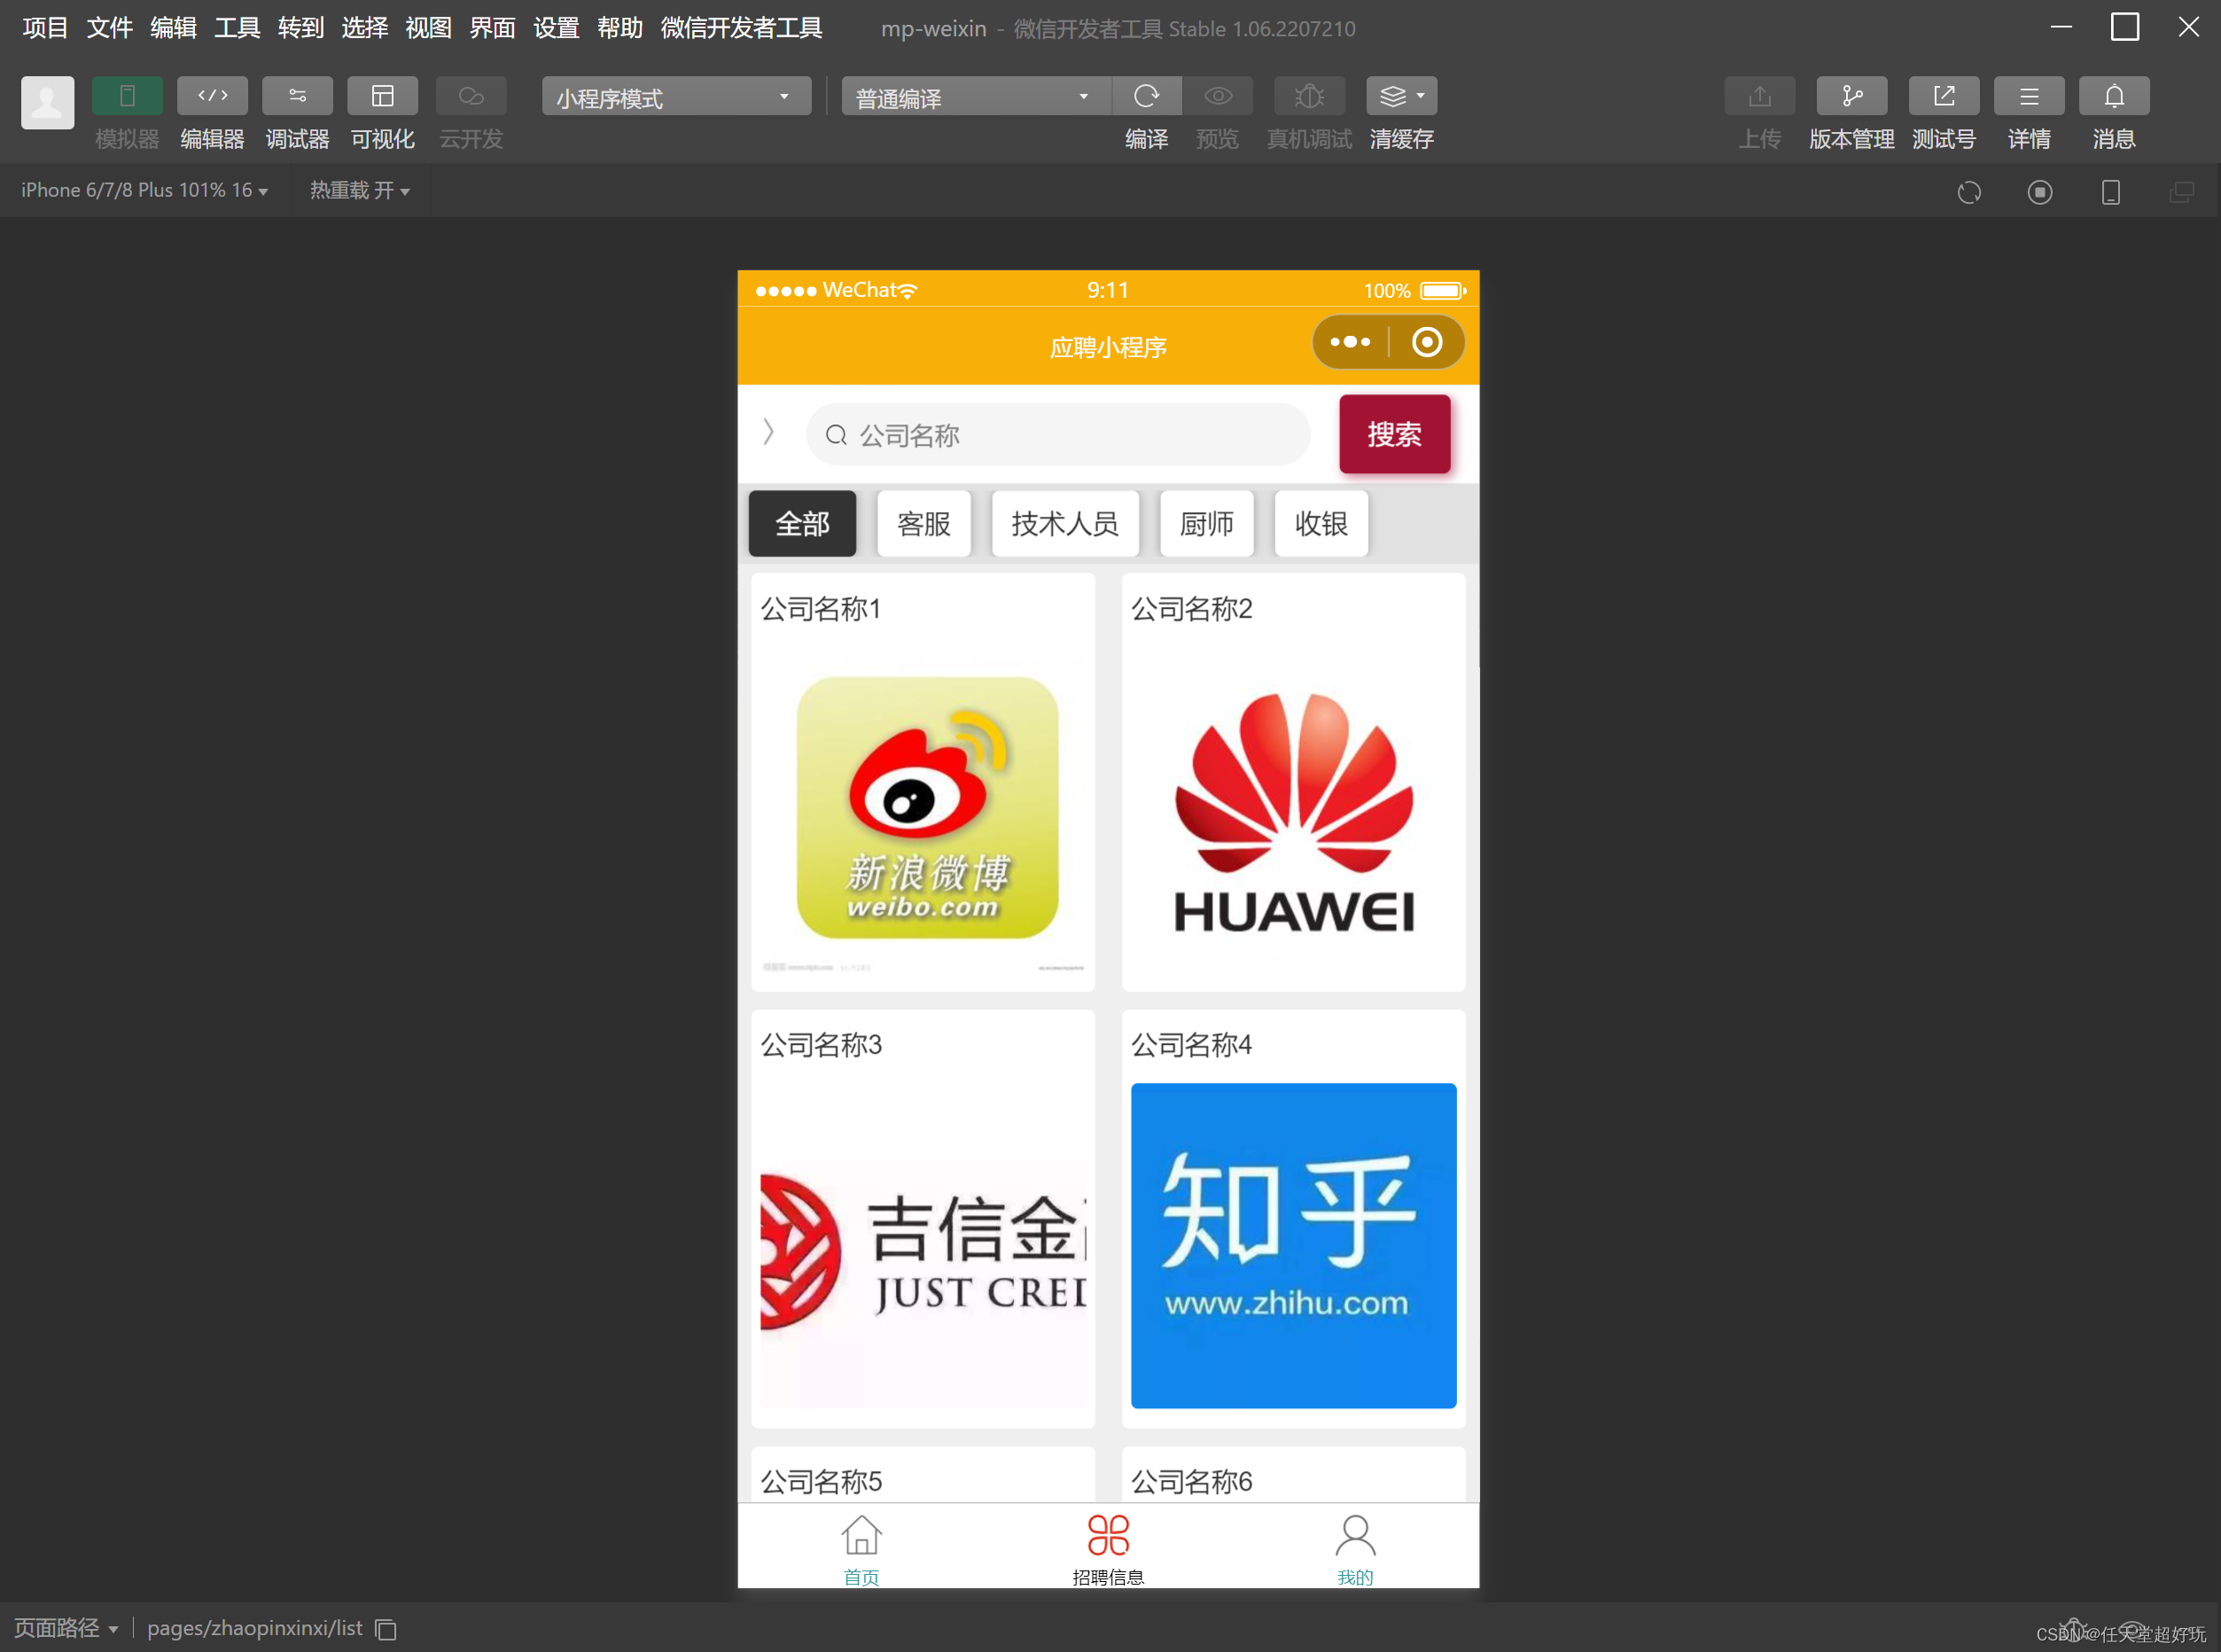Open the 普通编译 compile mode dropdown

click(x=975, y=97)
